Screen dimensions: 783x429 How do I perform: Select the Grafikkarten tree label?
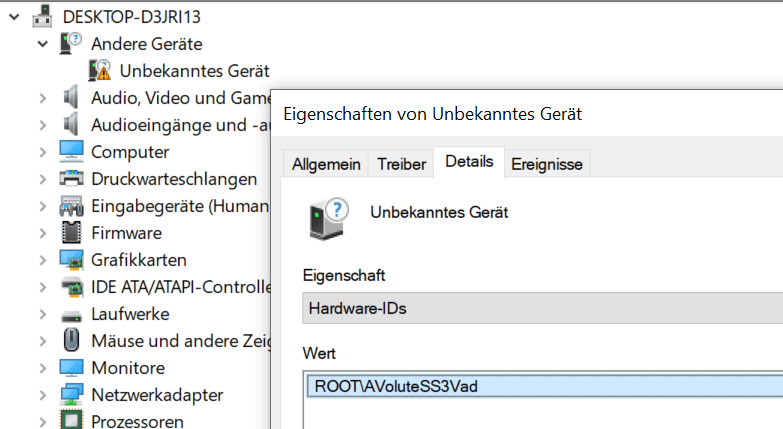[x=139, y=259]
